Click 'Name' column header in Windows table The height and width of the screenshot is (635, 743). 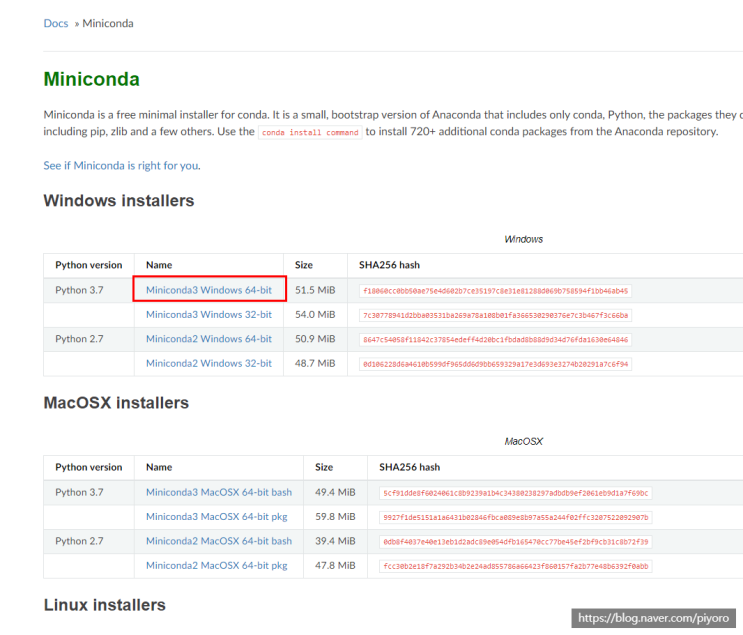159,265
